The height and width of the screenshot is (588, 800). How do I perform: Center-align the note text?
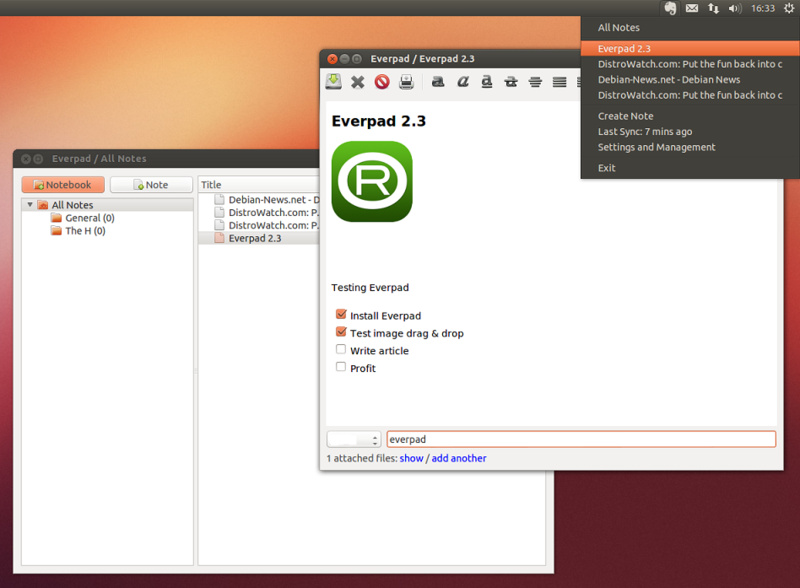coord(535,82)
